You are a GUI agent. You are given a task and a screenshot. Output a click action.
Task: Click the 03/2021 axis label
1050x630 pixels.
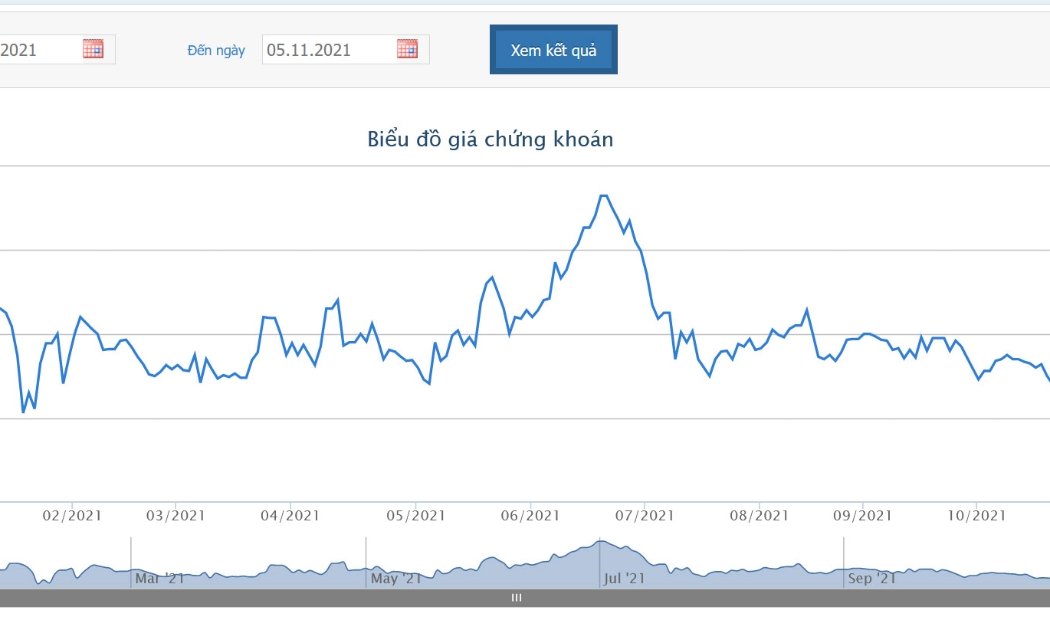[x=175, y=516]
